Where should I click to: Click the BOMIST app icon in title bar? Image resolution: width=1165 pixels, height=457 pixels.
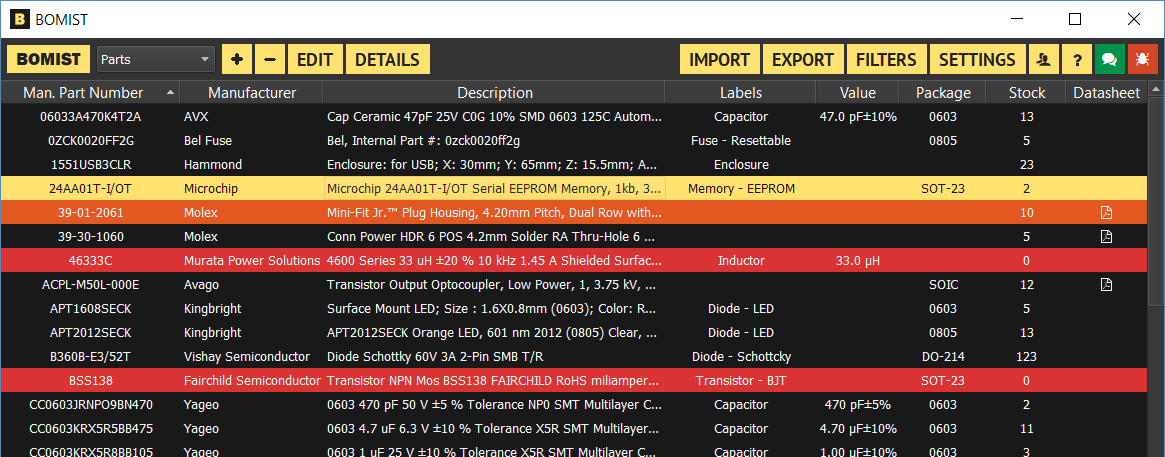click(x=20, y=19)
